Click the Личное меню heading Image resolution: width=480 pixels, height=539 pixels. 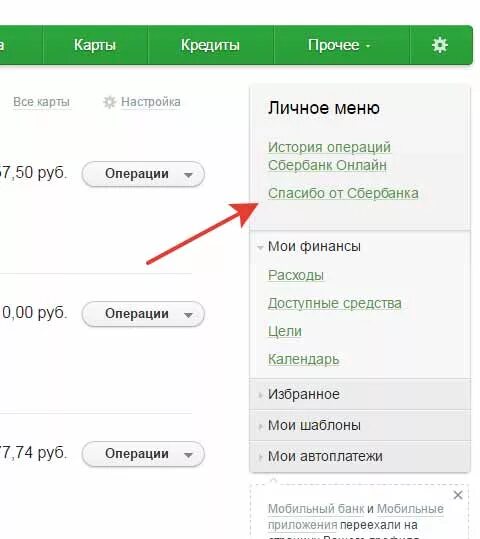pyautogui.click(x=324, y=108)
